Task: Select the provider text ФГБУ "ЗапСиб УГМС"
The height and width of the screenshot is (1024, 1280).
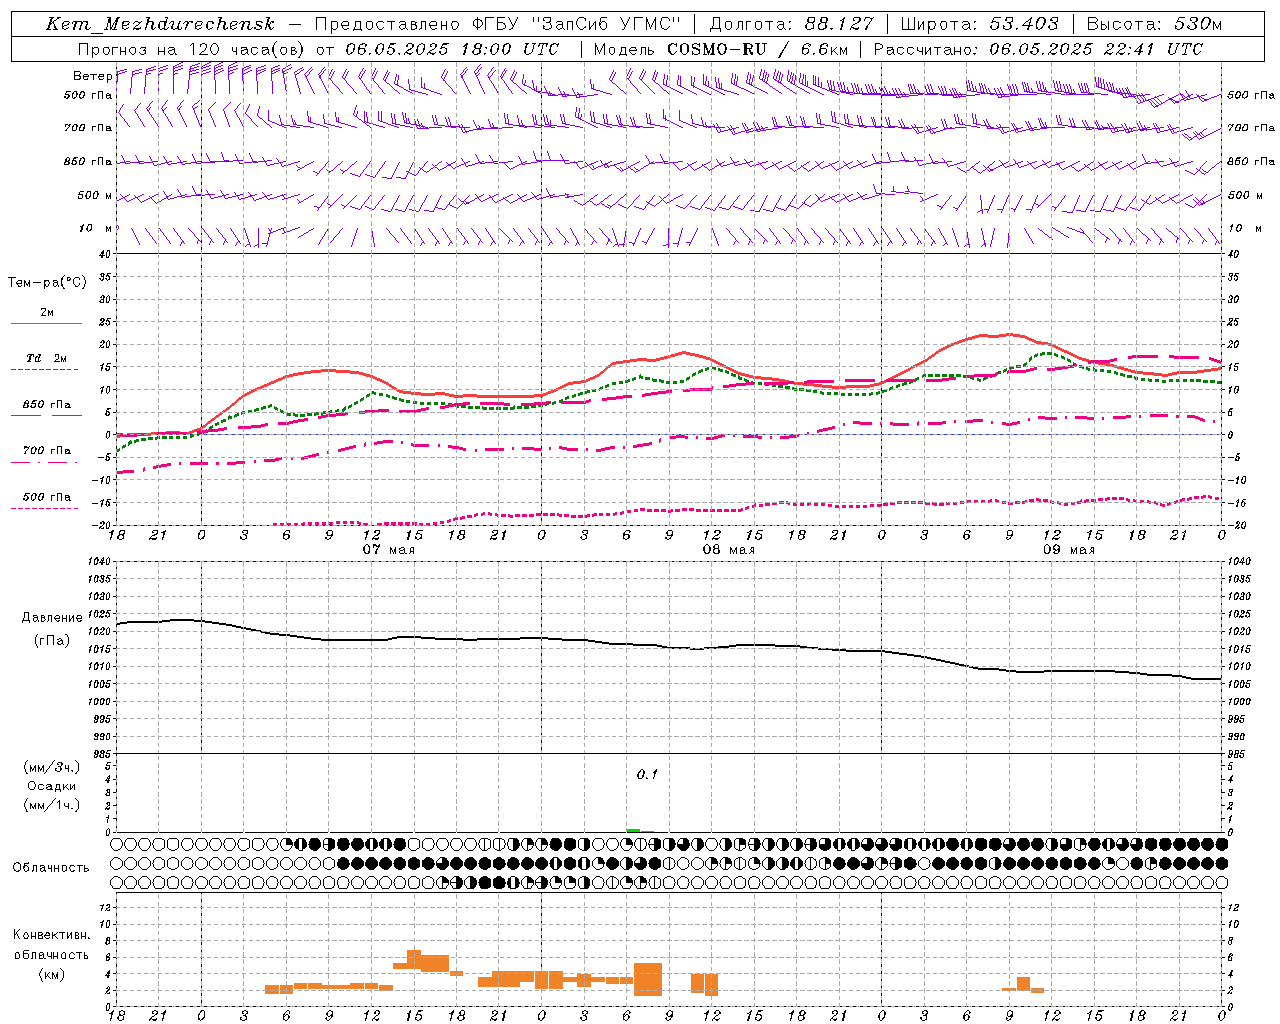Action: pos(577,25)
